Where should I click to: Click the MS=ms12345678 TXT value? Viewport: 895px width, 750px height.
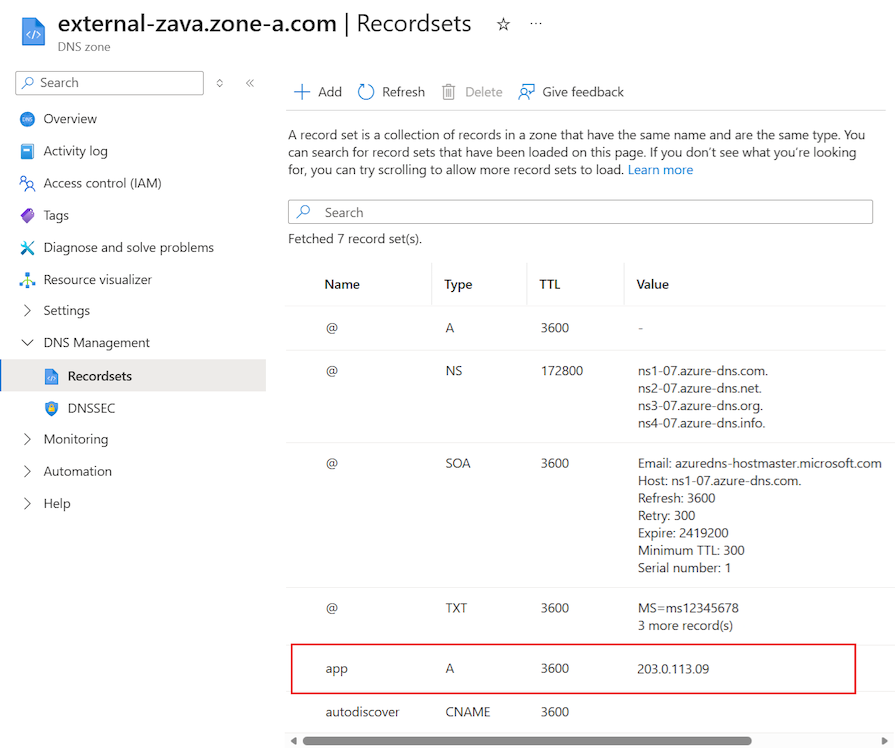point(688,608)
